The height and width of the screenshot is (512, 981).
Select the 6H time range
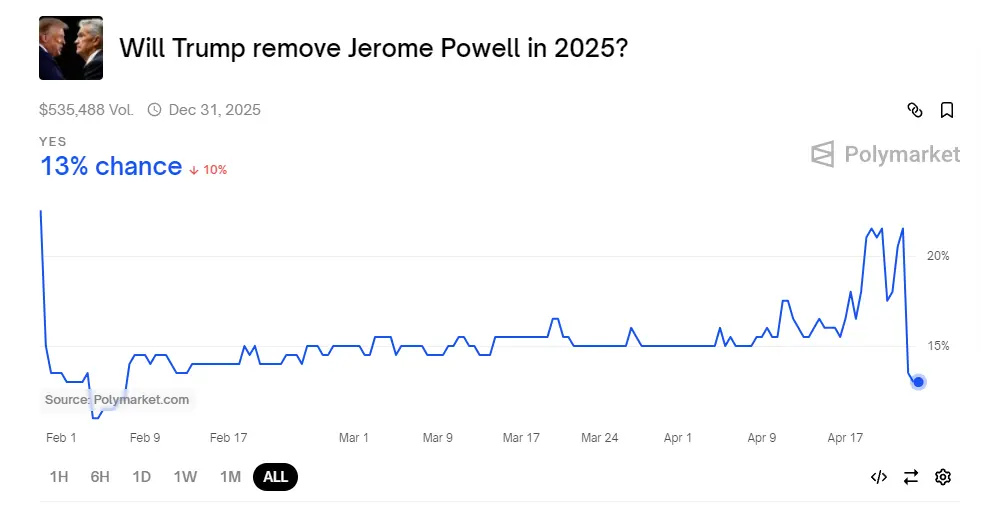(x=100, y=477)
